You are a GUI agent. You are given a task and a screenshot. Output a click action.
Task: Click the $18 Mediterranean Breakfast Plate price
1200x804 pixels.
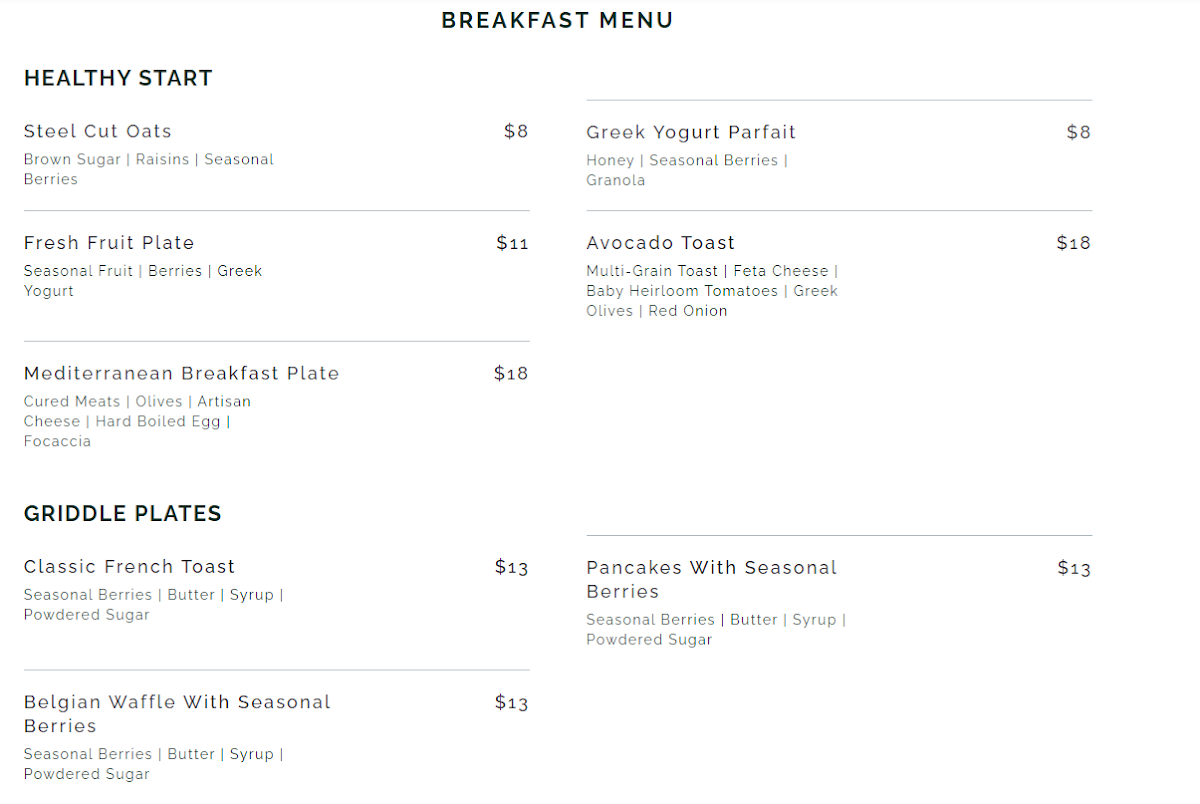pyautogui.click(x=511, y=373)
